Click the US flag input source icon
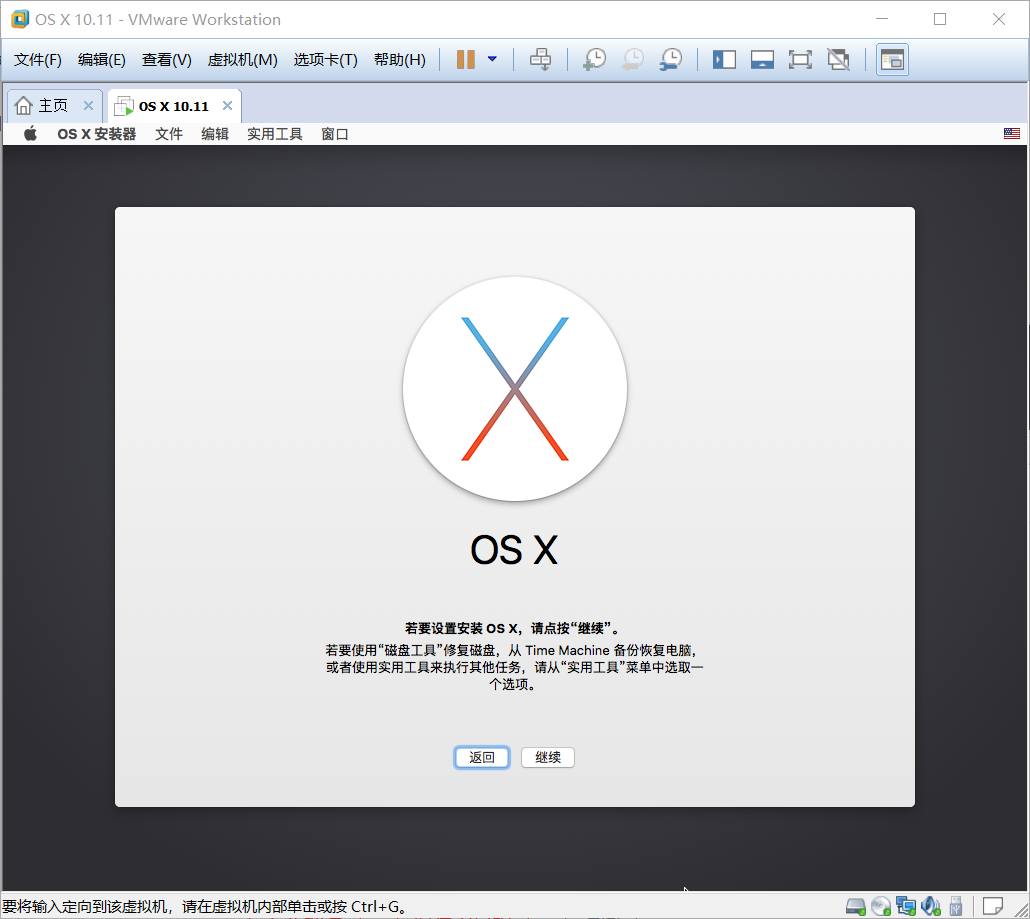This screenshot has height=919, width=1030. pos(1012,133)
